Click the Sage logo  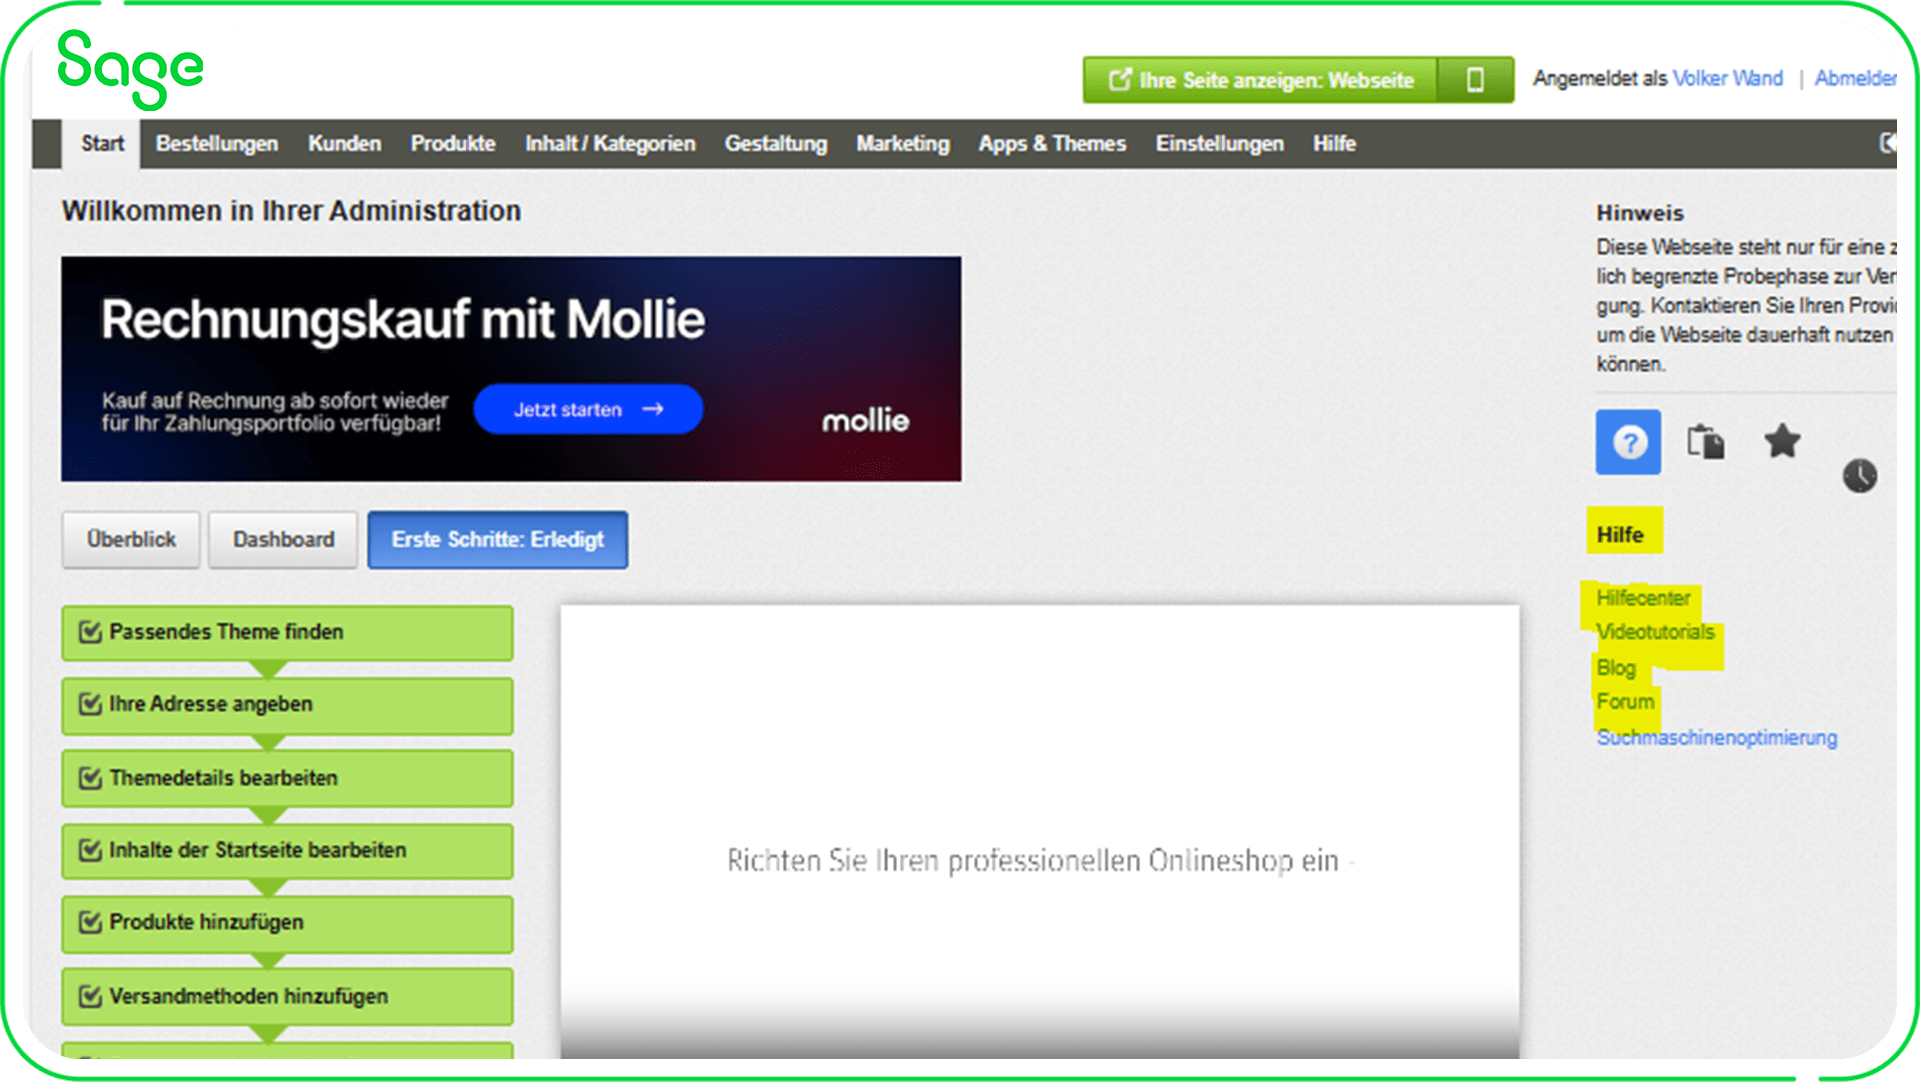[131, 68]
